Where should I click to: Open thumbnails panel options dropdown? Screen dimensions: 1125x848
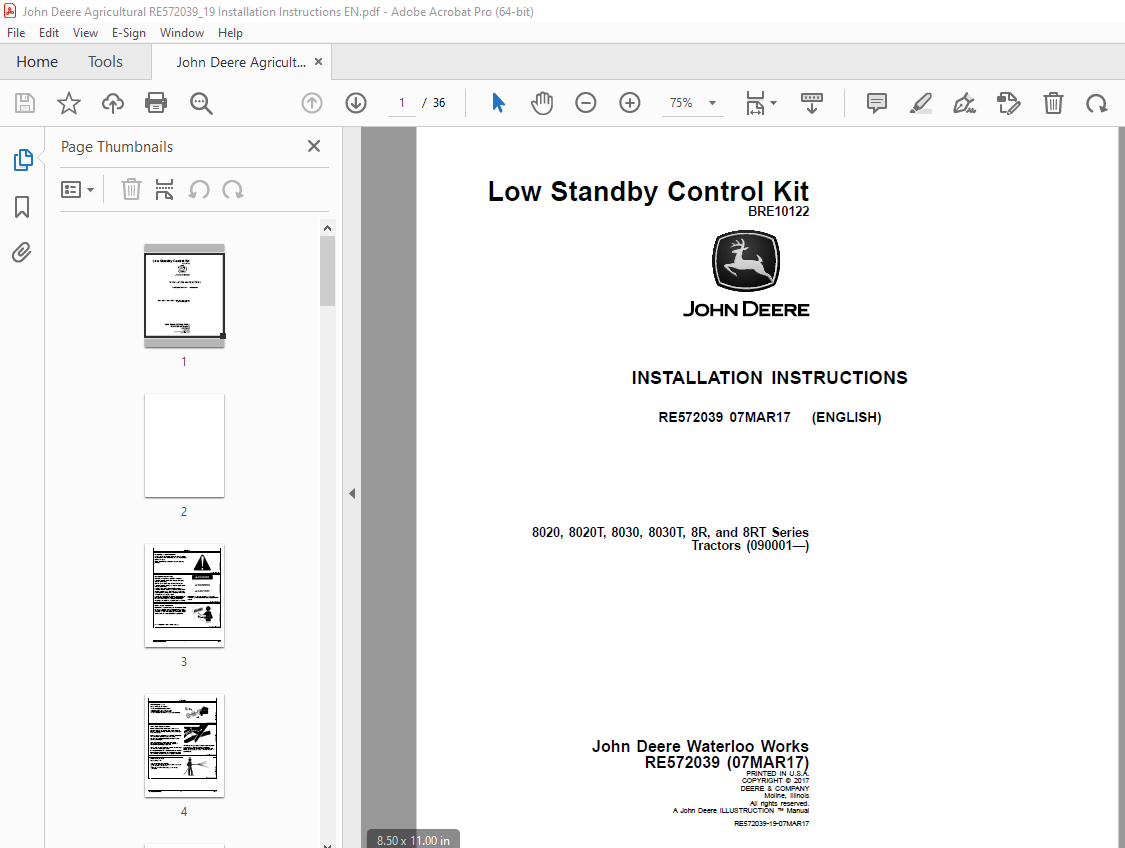tap(77, 189)
